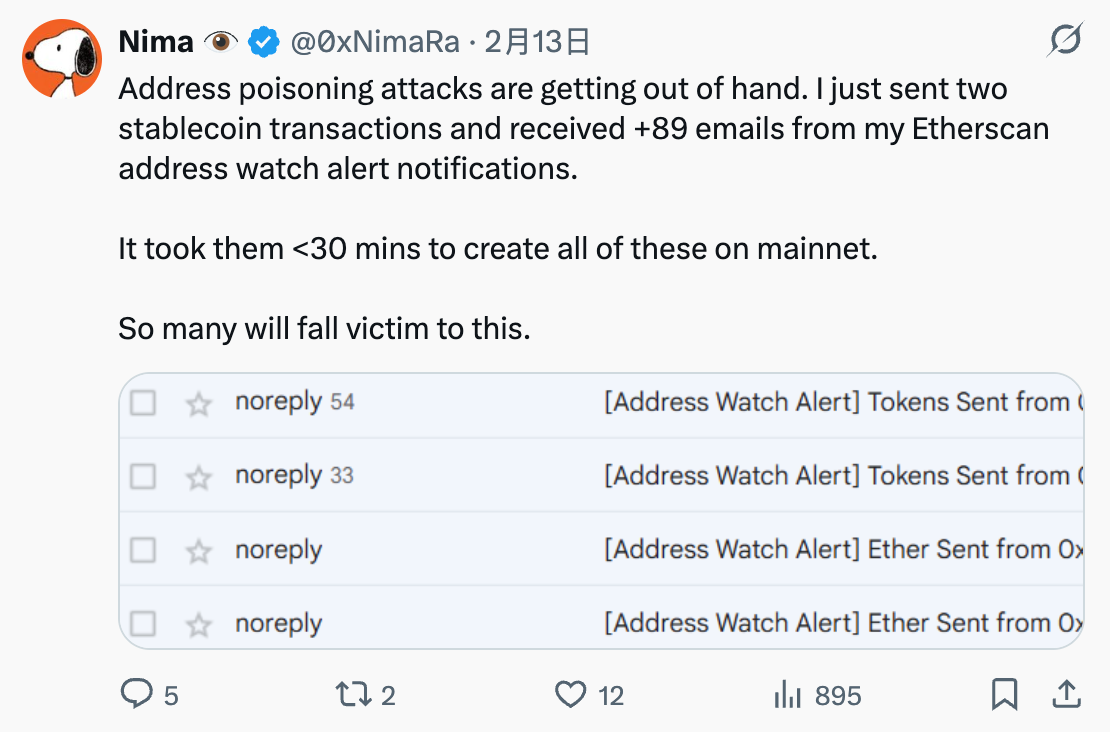Open the last Ether Sent alert email
This screenshot has width=1110, height=732.
point(840,624)
